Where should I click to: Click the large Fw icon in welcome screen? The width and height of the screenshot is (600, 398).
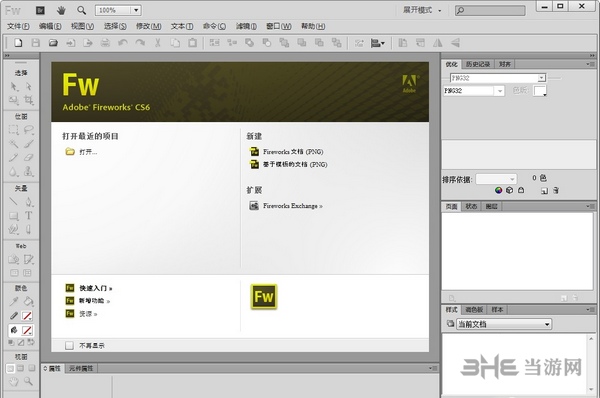264,297
